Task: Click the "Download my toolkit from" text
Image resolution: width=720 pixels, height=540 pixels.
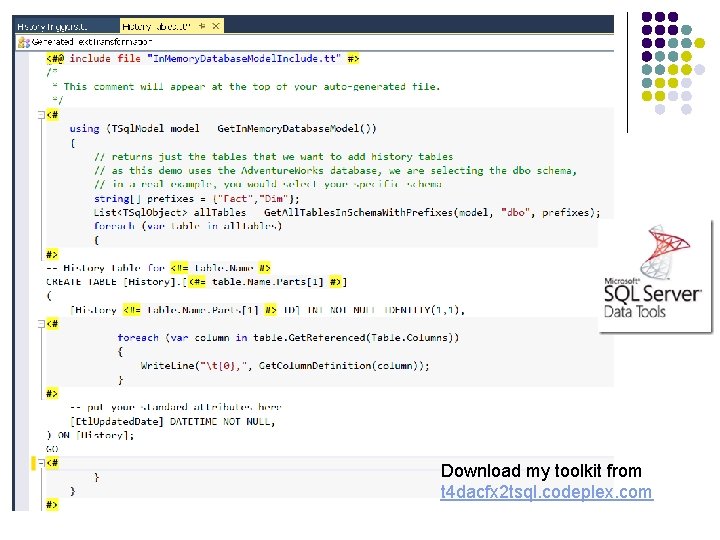Action: point(541,471)
